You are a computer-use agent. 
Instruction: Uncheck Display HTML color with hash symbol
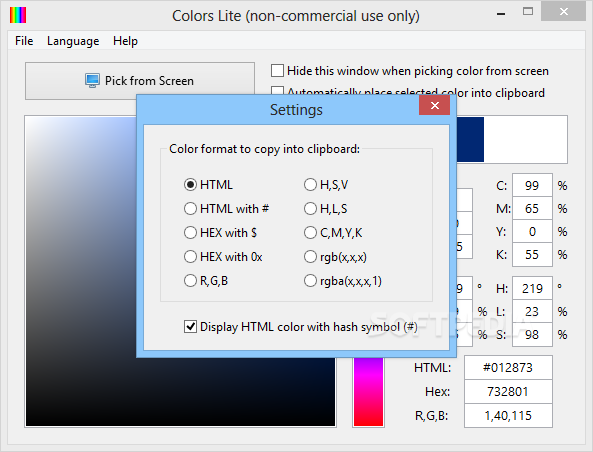tap(190, 326)
